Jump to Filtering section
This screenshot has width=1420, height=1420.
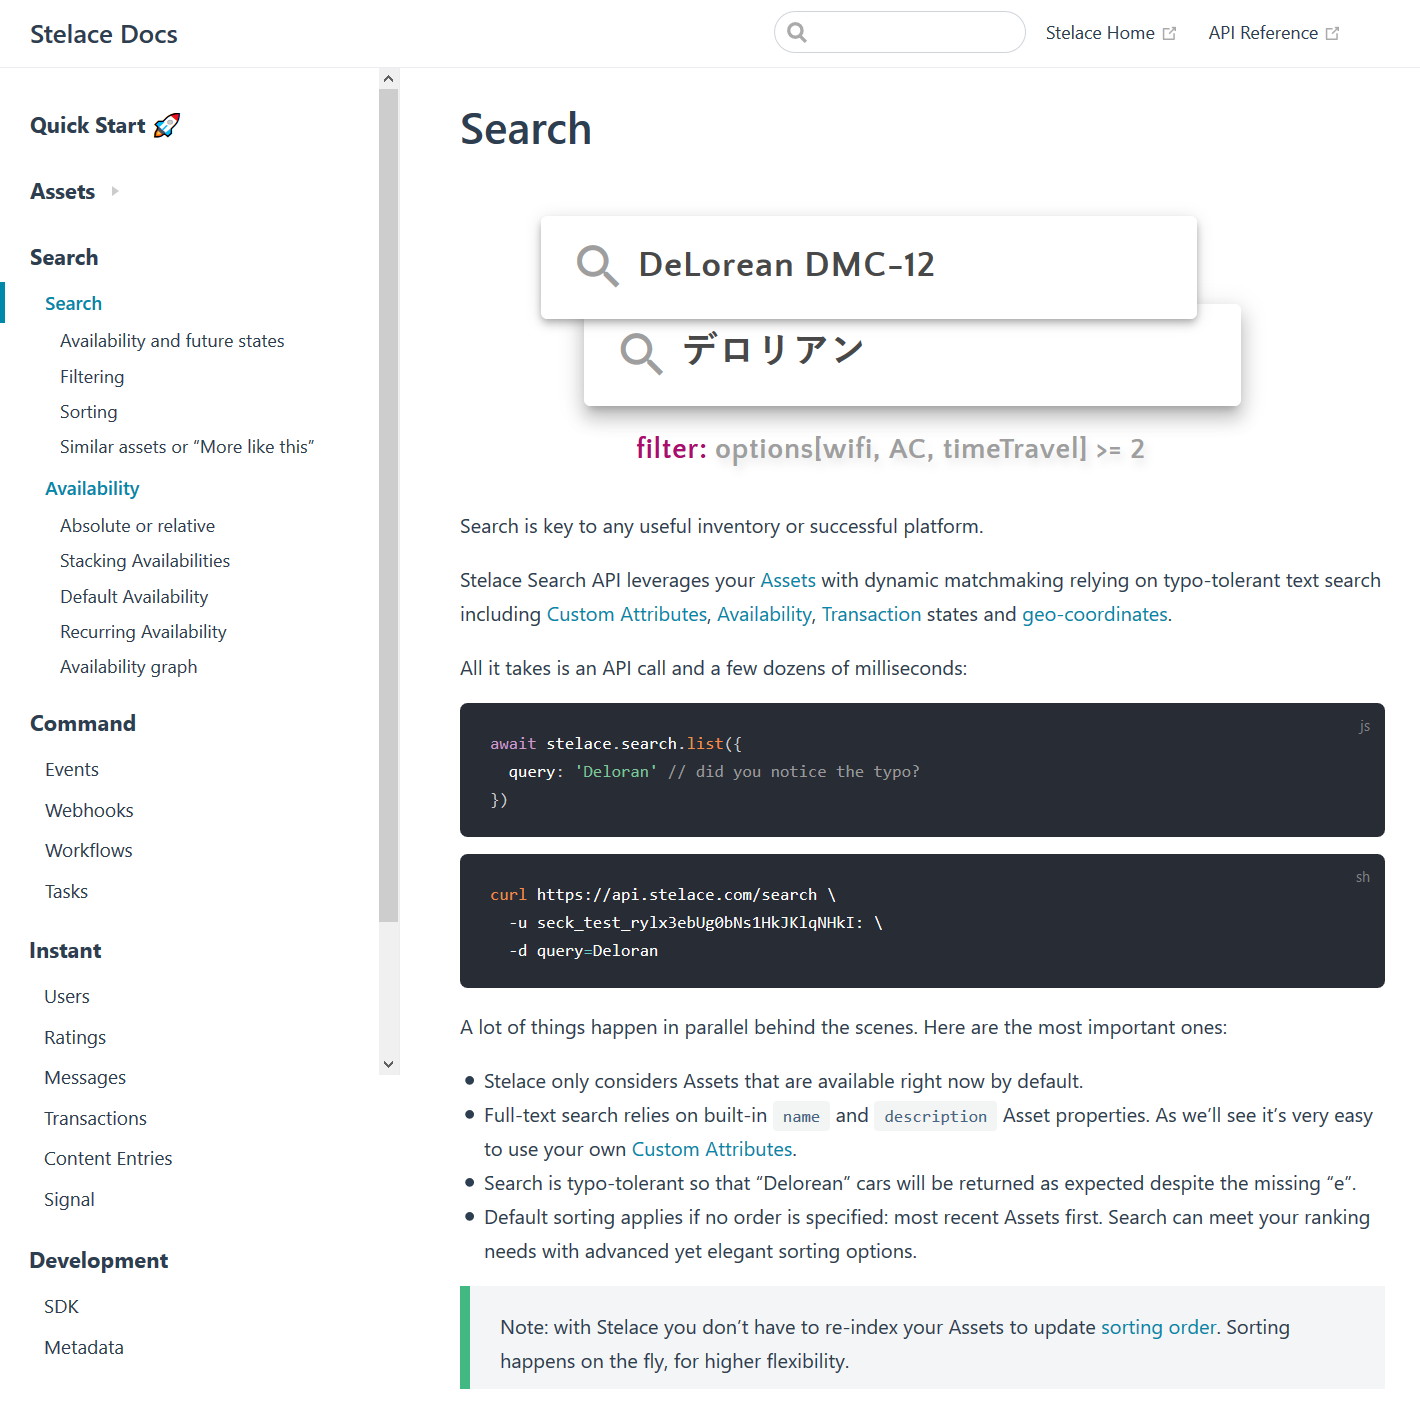point(92,377)
